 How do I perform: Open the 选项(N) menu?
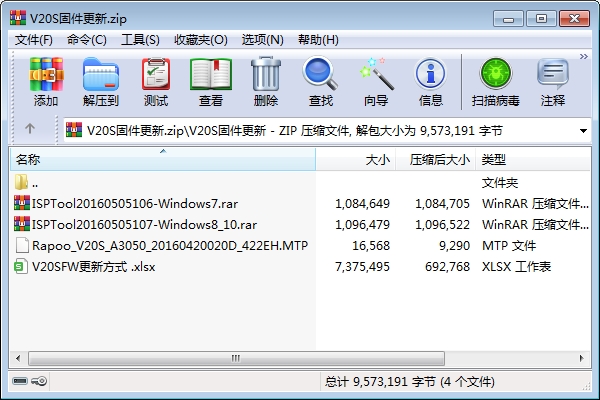[x=262, y=39]
